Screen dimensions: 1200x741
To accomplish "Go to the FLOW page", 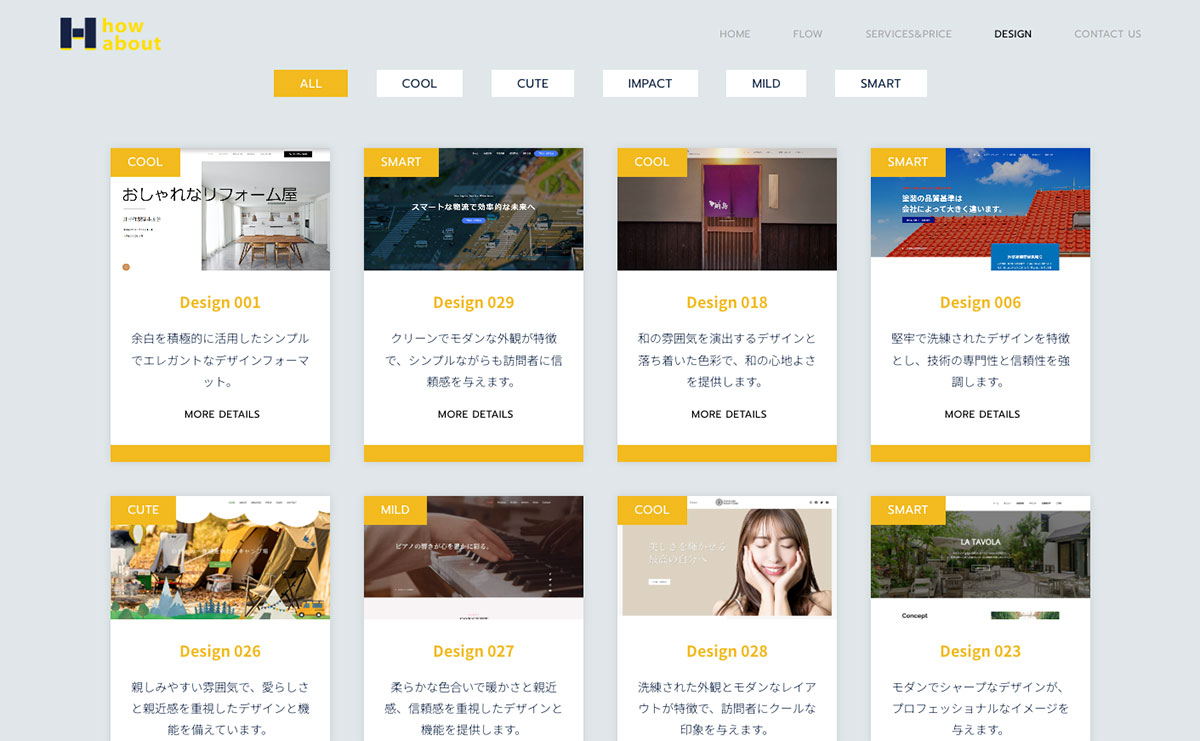I will coord(807,34).
